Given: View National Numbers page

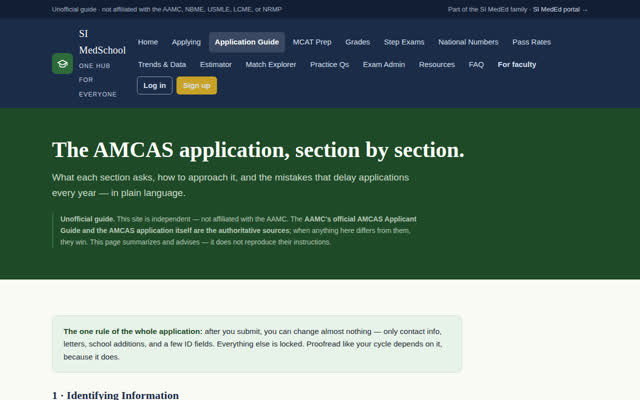Looking at the screenshot, I should coord(468,42).
